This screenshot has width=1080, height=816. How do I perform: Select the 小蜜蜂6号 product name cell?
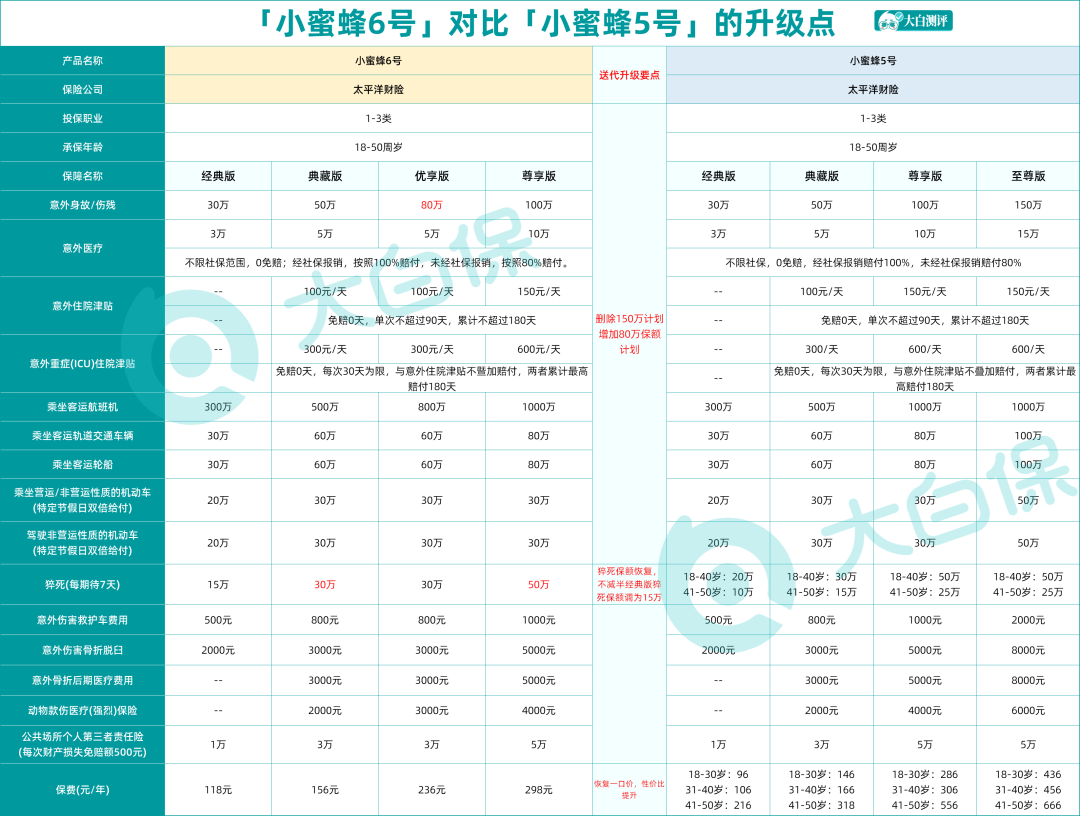378,61
